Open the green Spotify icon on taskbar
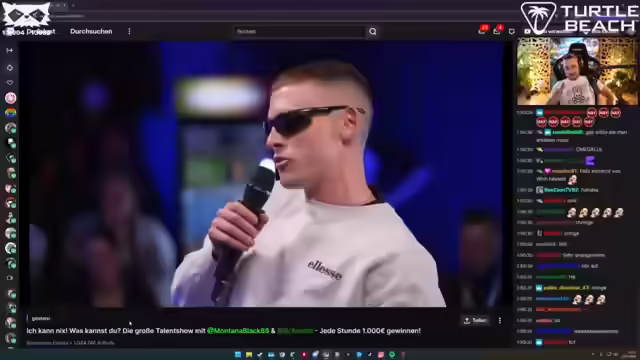 coord(392,355)
